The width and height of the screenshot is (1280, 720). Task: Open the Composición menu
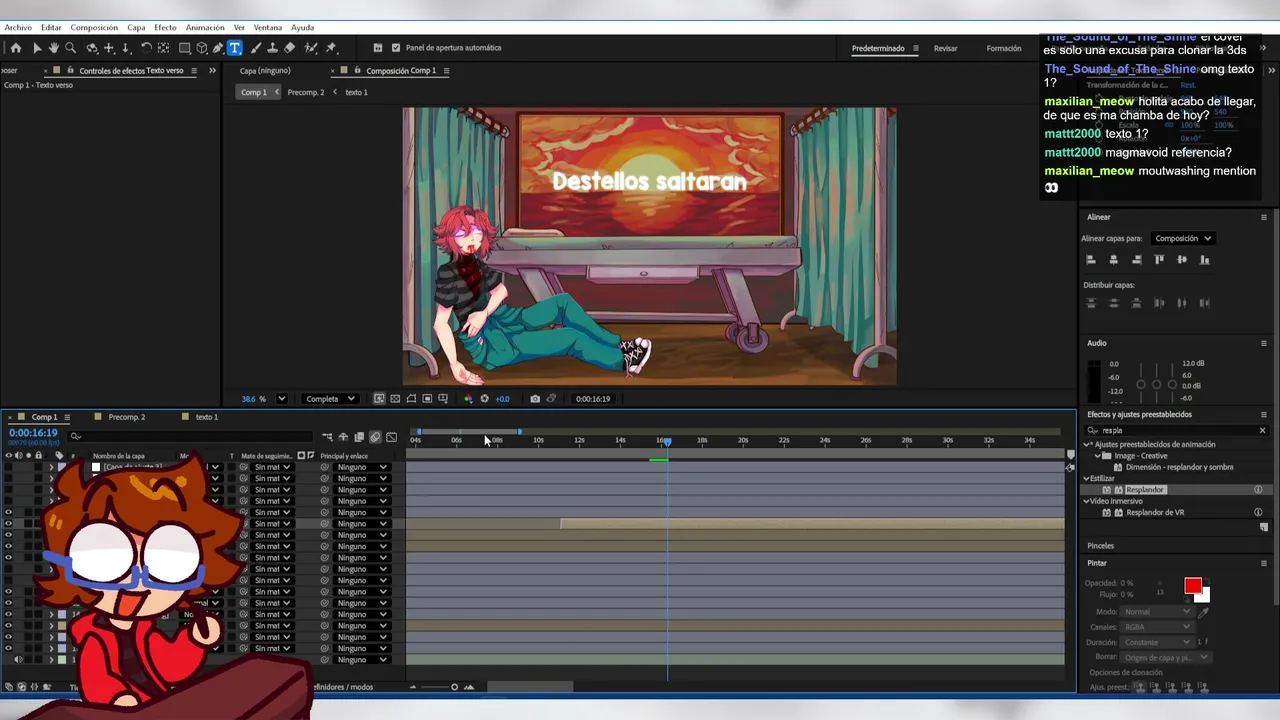[x=94, y=27]
